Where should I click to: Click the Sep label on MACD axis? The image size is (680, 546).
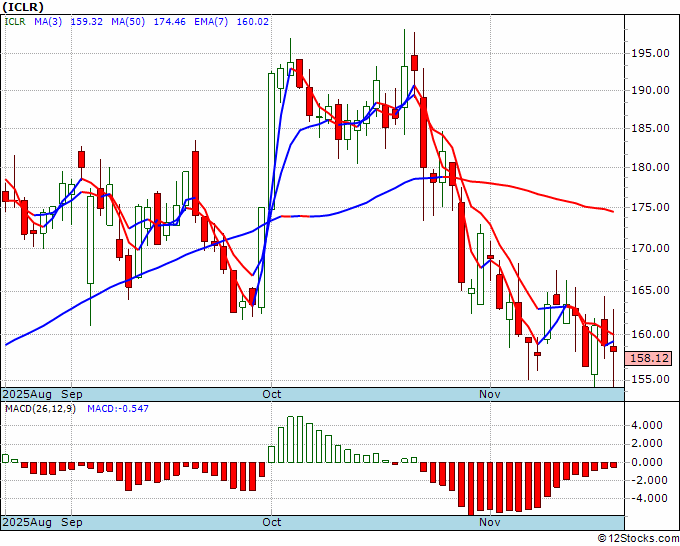click(x=72, y=522)
